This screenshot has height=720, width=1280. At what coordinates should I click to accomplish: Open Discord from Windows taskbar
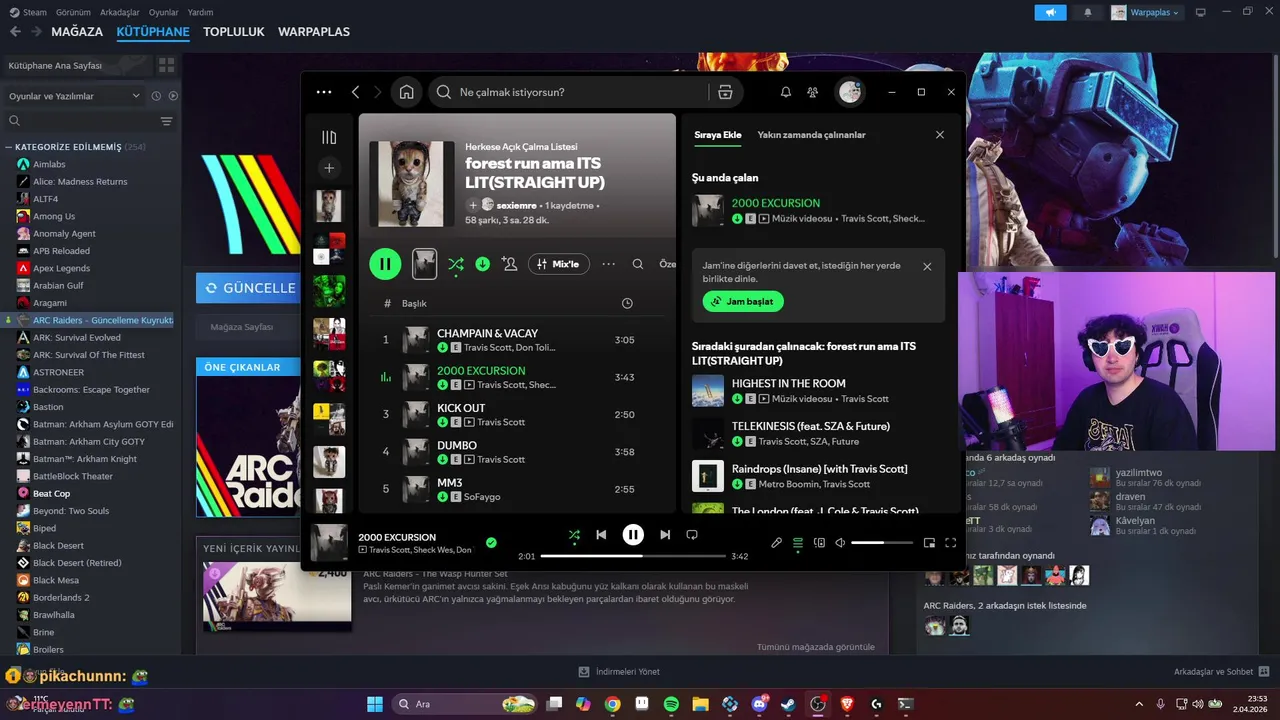(x=759, y=704)
